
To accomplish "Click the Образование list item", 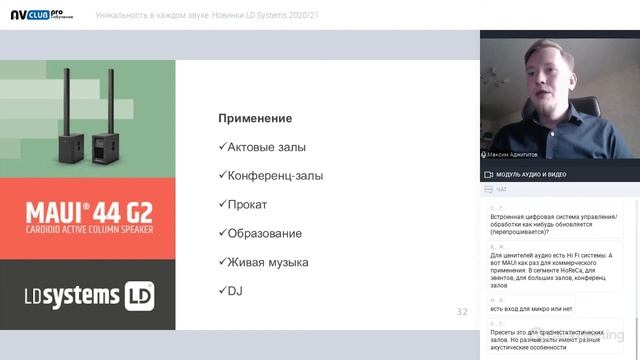I will tap(260, 233).
